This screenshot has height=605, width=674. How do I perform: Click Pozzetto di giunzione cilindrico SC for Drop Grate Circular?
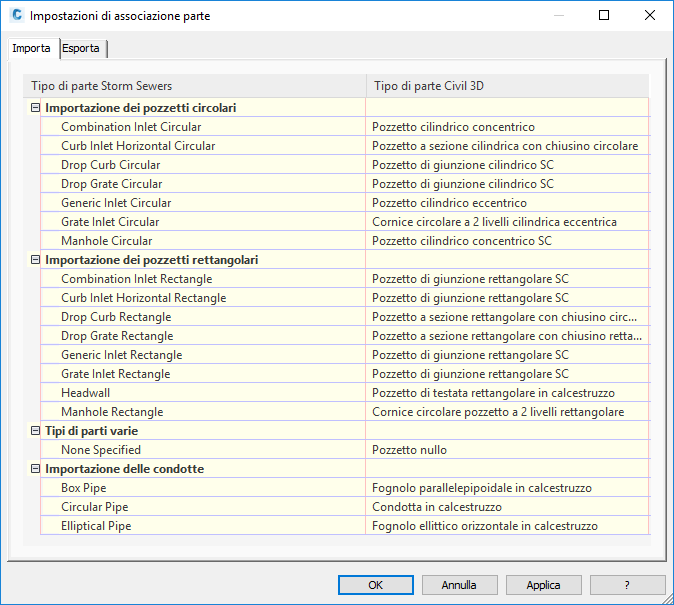coord(508,184)
